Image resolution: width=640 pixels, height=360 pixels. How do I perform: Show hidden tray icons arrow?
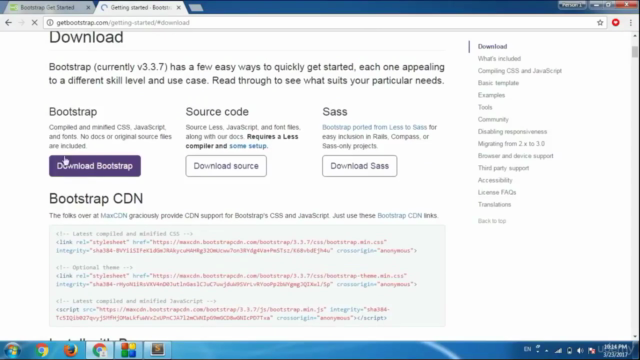tap(547, 350)
